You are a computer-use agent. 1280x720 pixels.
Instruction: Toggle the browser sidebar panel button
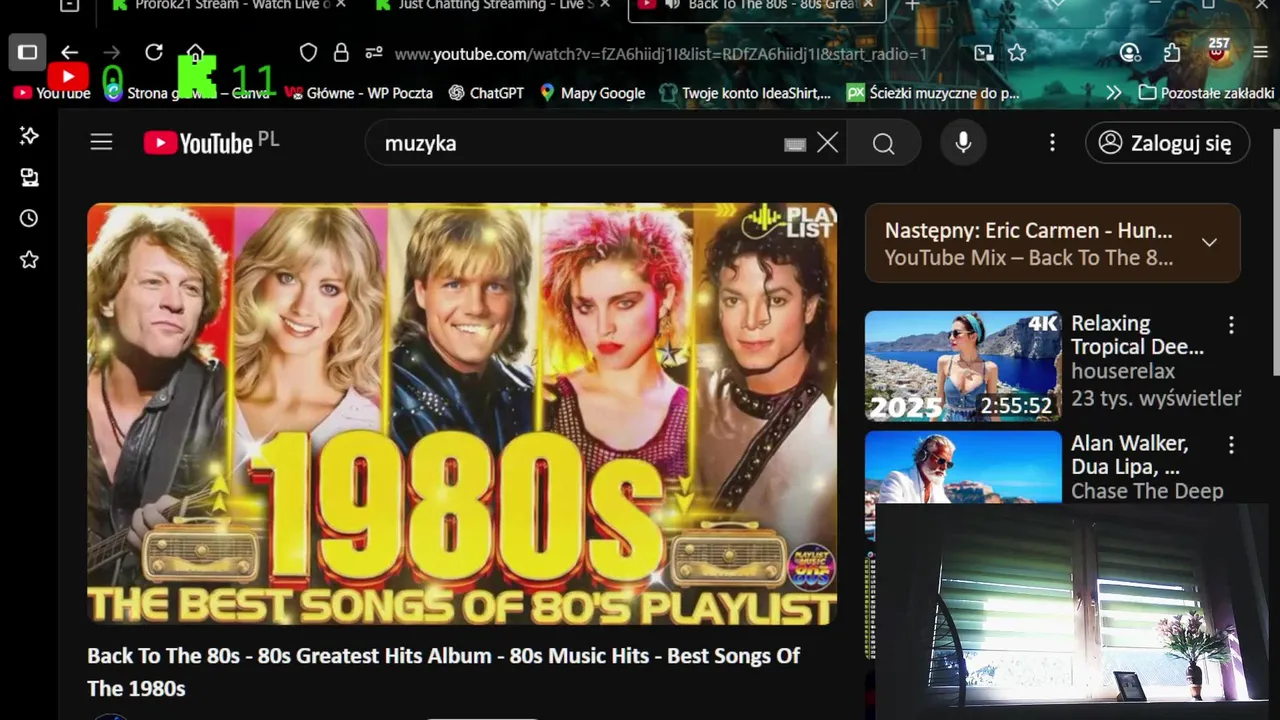pos(28,52)
